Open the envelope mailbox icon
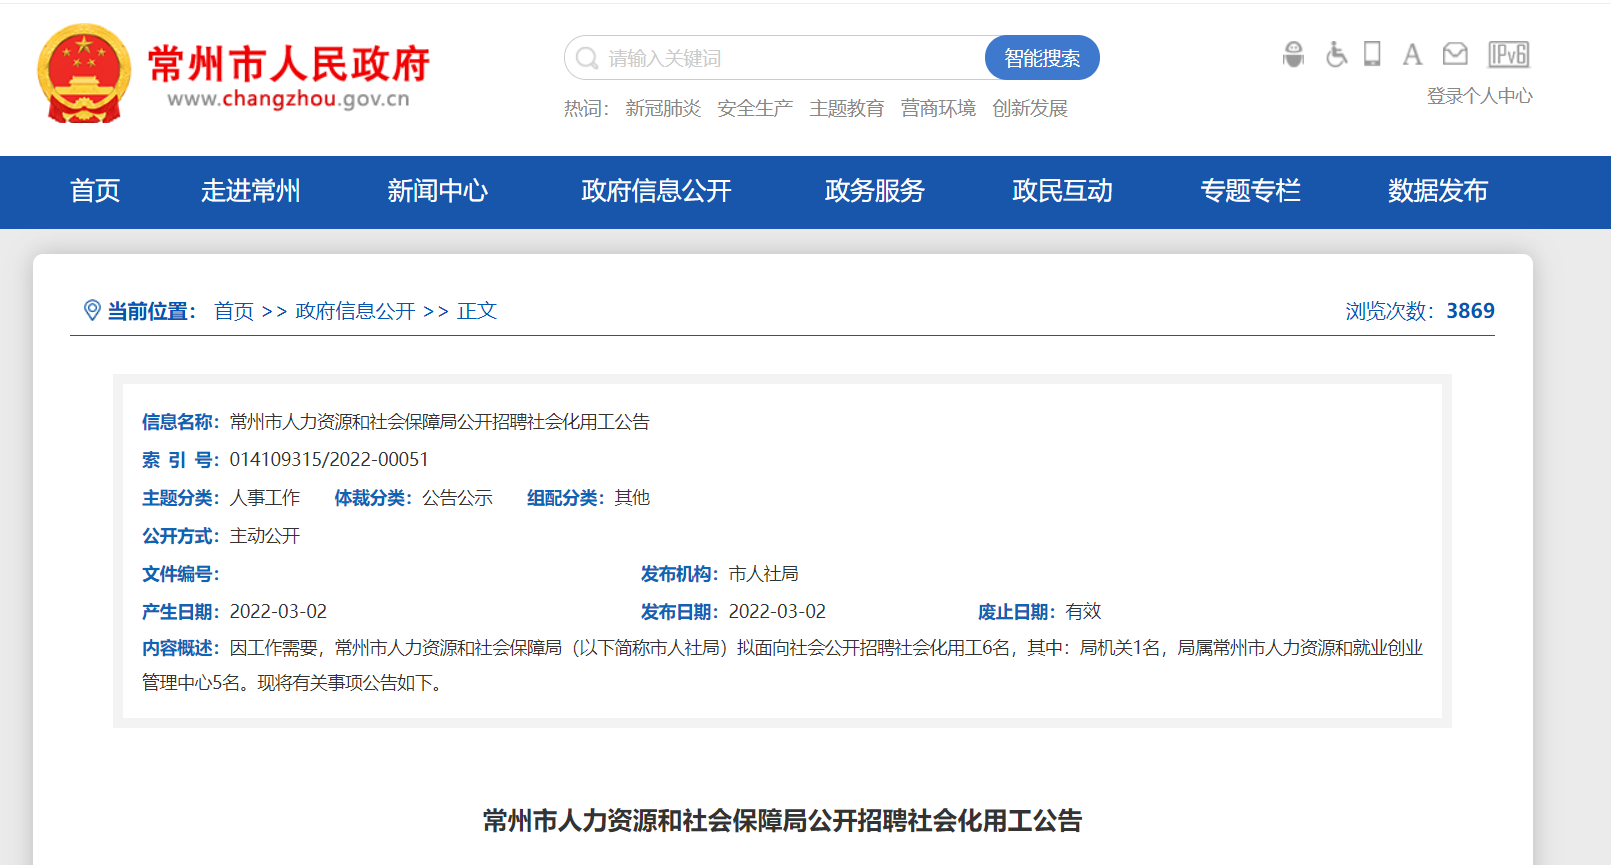This screenshot has width=1611, height=865. tap(1455, 54)
